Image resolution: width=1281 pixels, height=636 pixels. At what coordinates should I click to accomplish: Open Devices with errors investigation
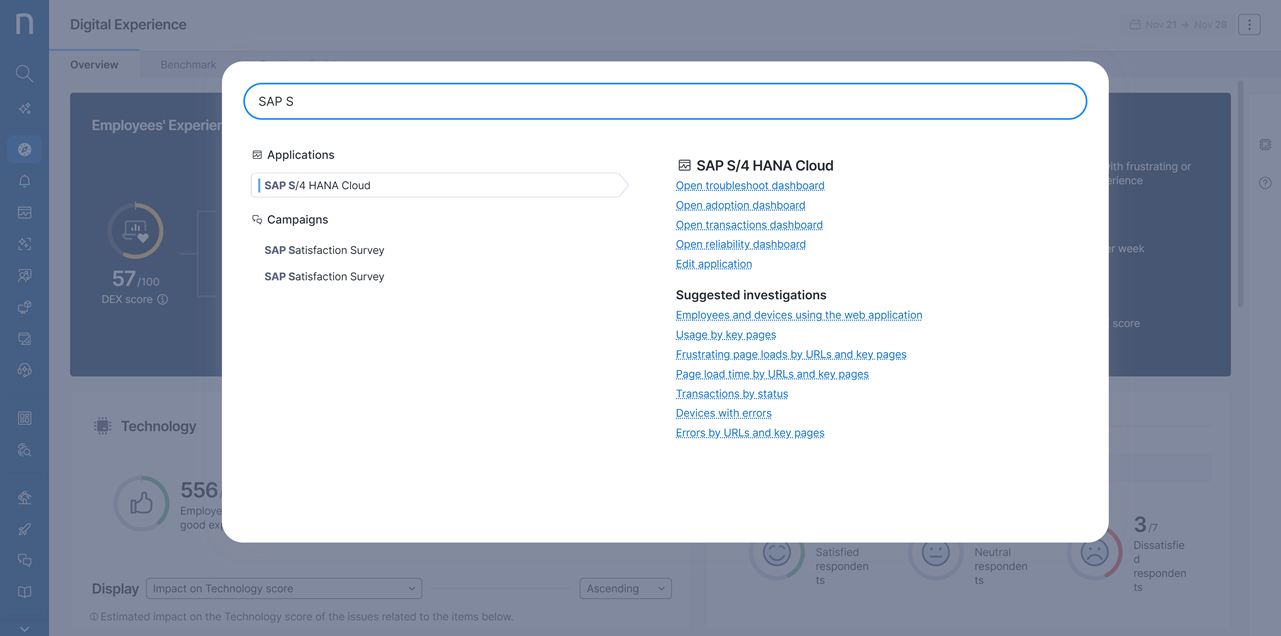(x=723, y=413)
